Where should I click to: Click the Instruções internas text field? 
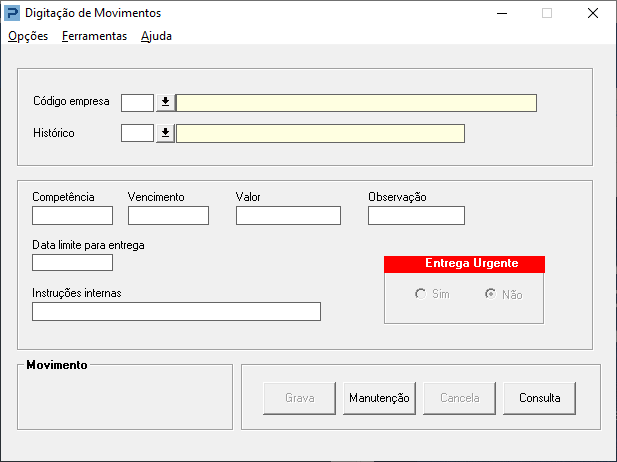click(x=176, y=311)
